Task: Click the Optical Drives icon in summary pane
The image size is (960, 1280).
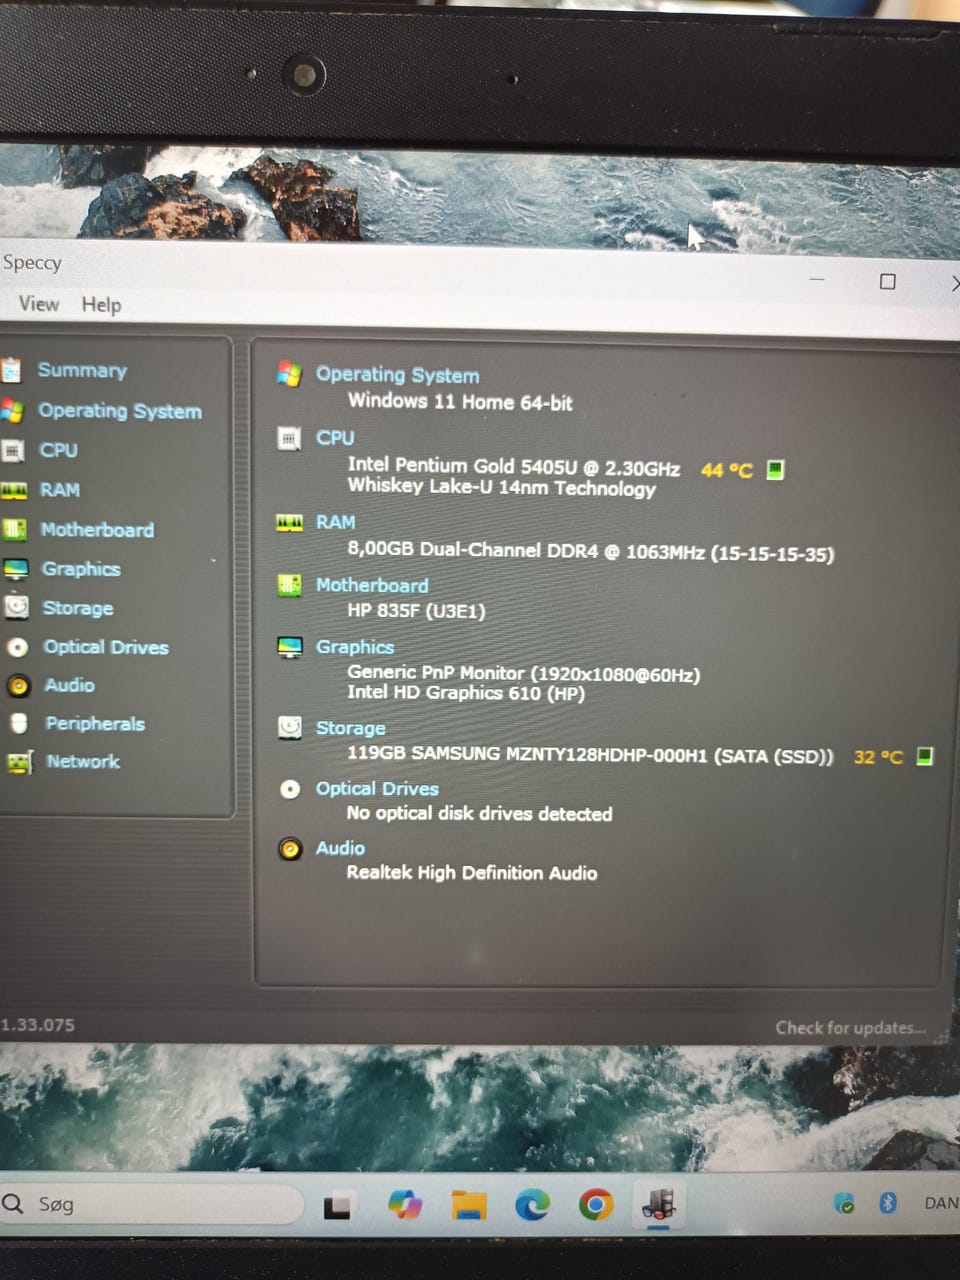Action: [290, 789]
